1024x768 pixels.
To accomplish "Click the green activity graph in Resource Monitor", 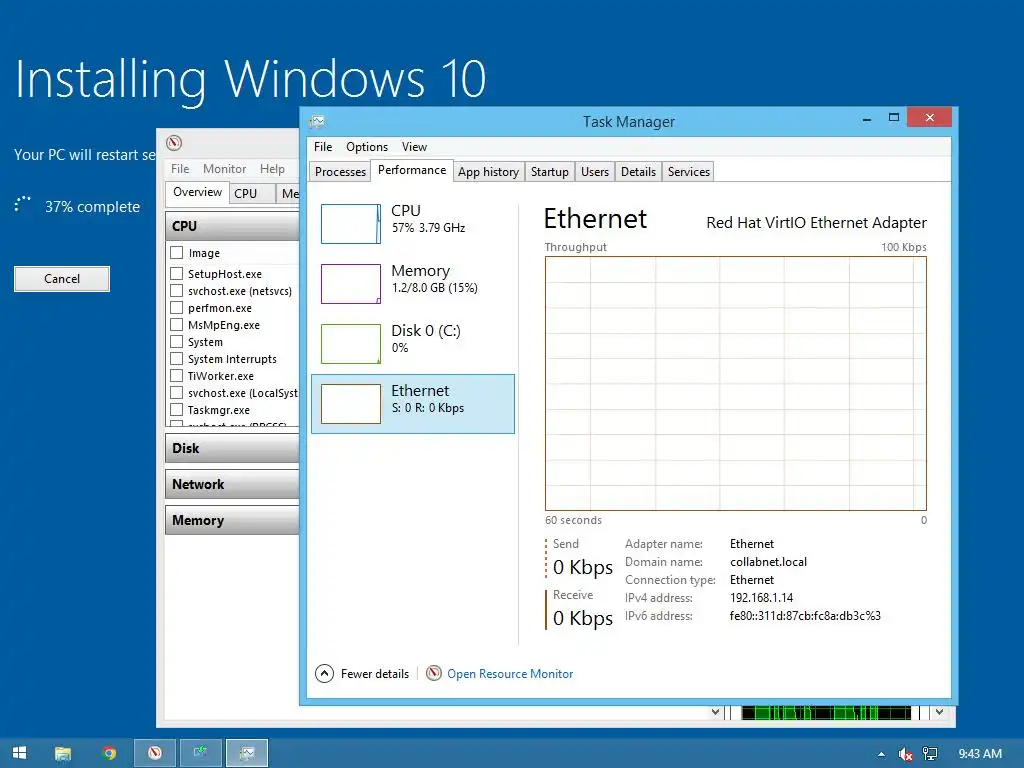I will click(x=826, y=712).
